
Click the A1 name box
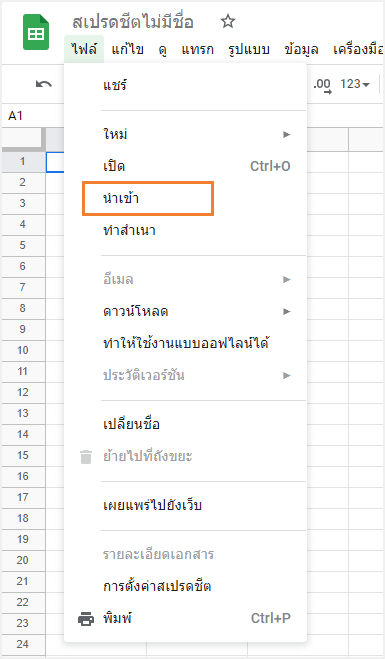pos(16,116)
